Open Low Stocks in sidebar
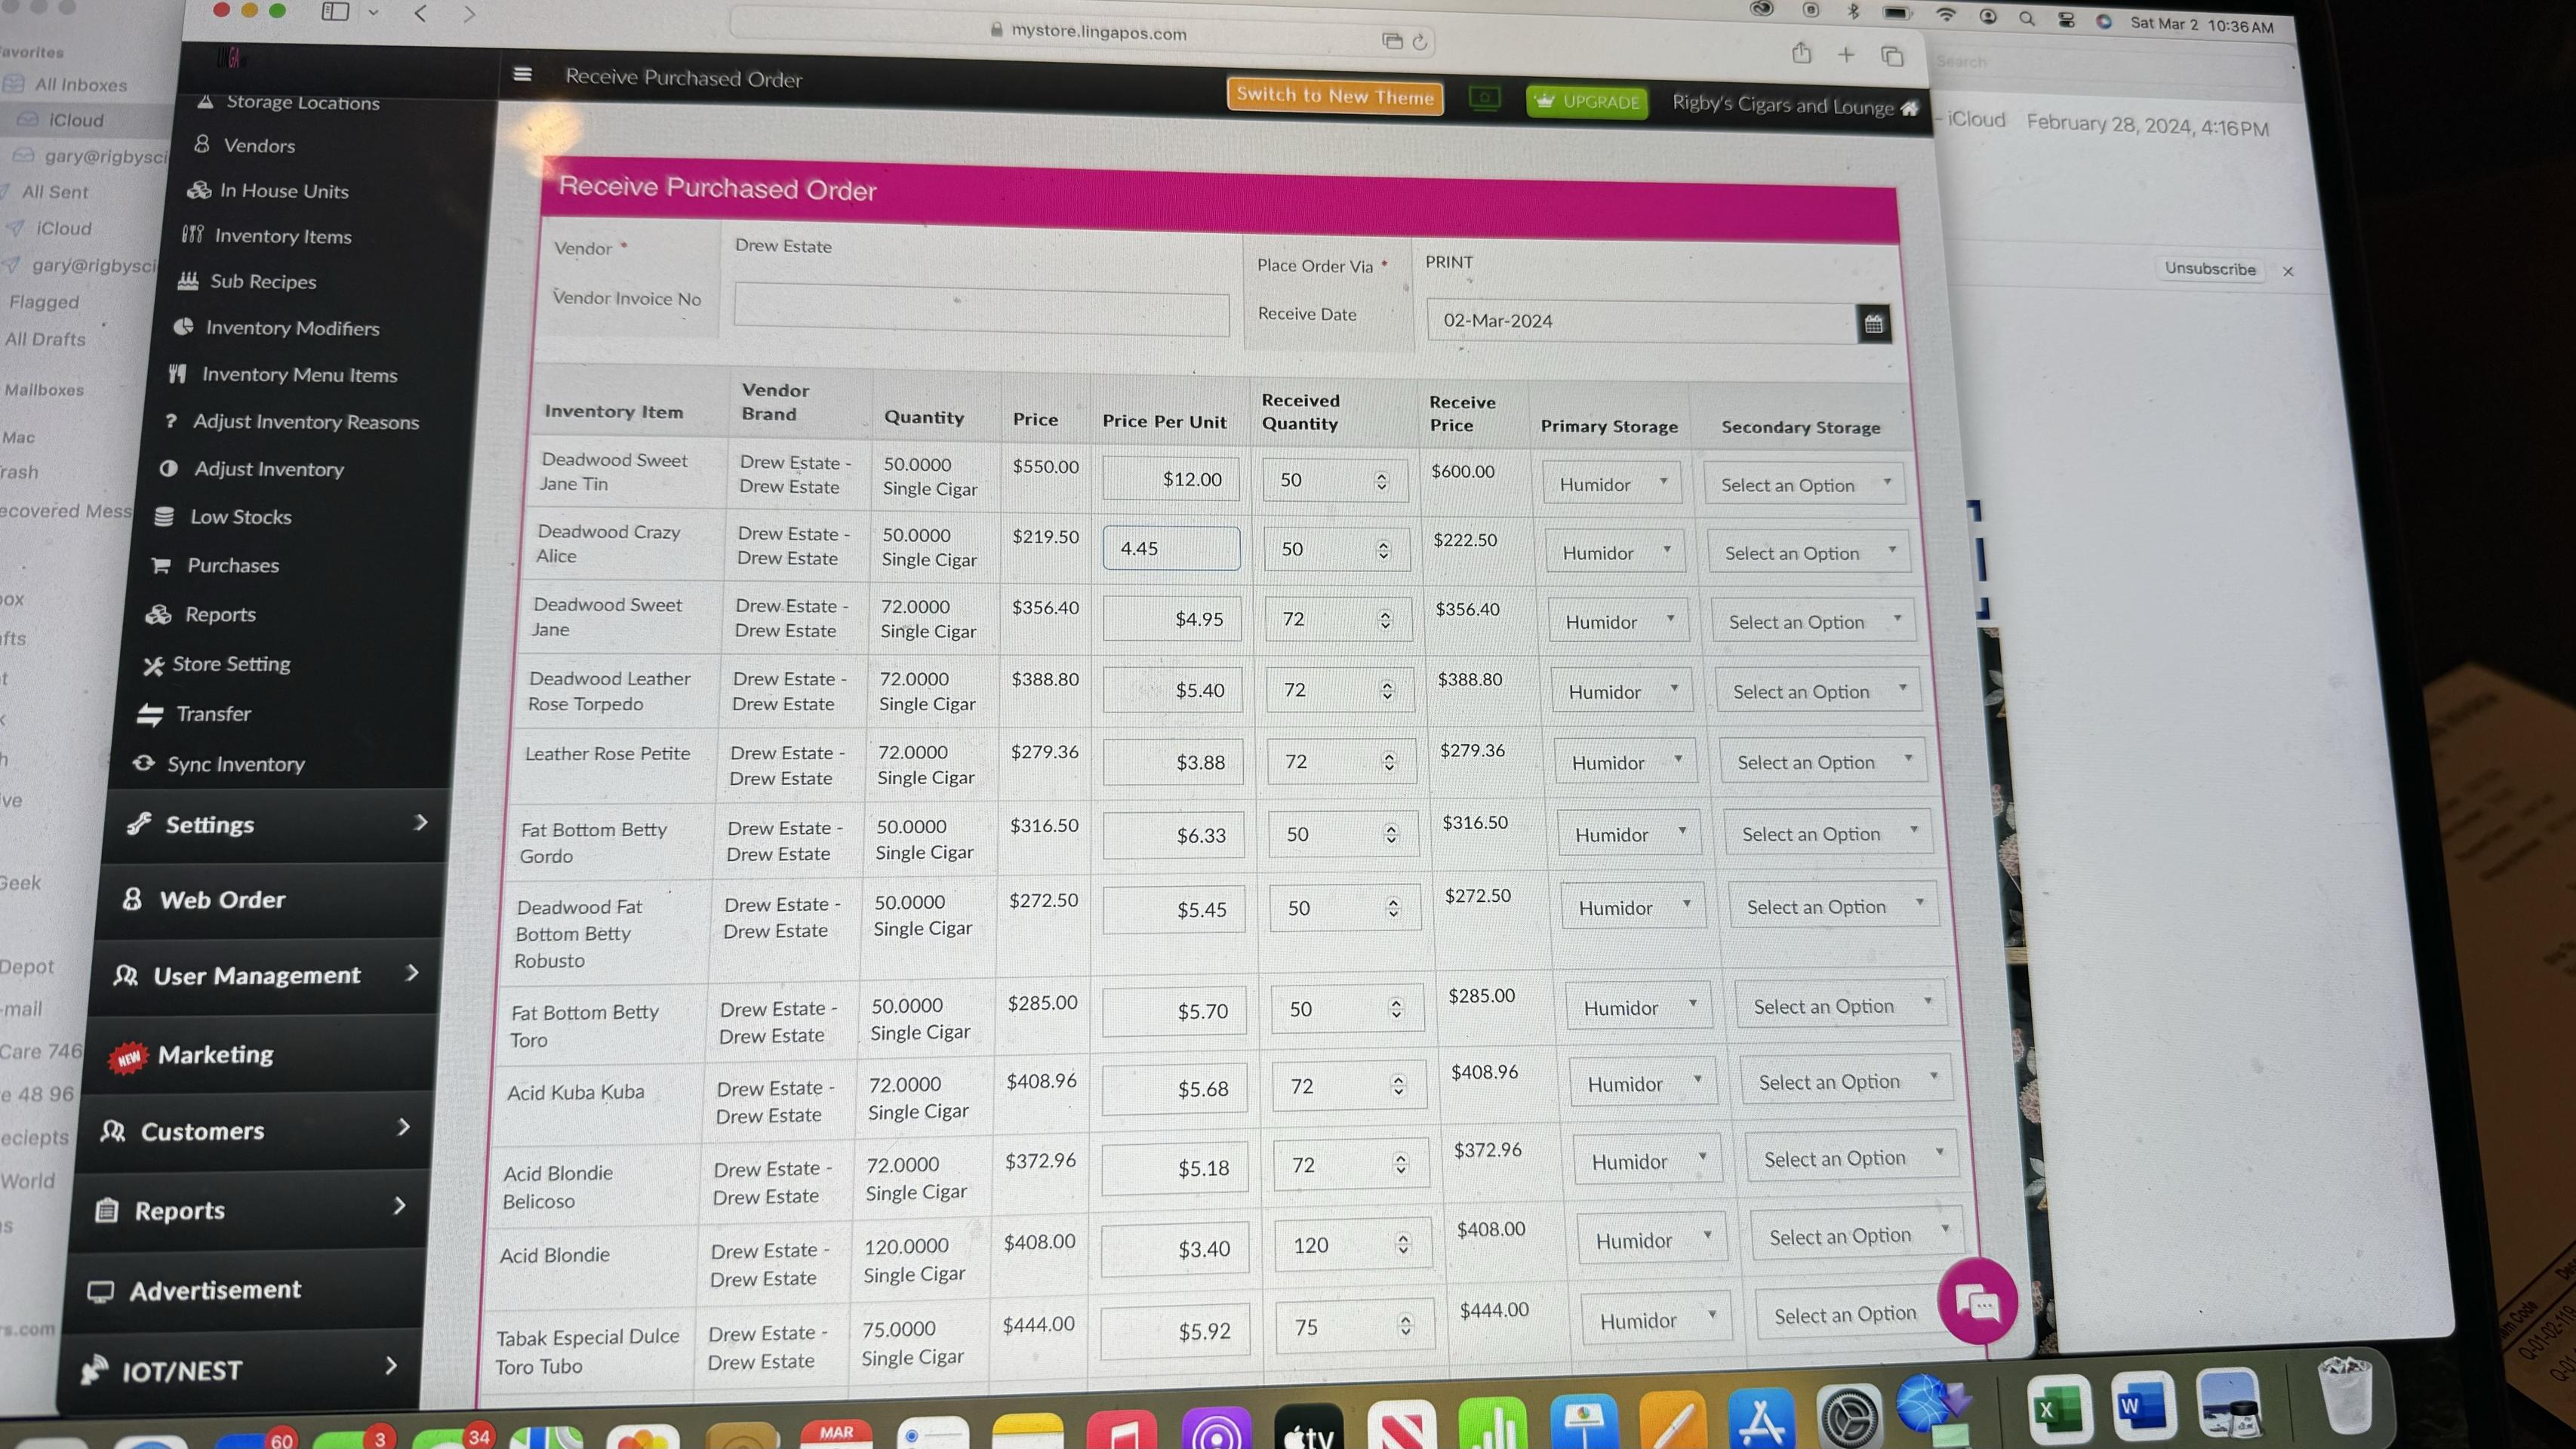The height and width of the screenshot is (1449, 2576). point(240,516)
